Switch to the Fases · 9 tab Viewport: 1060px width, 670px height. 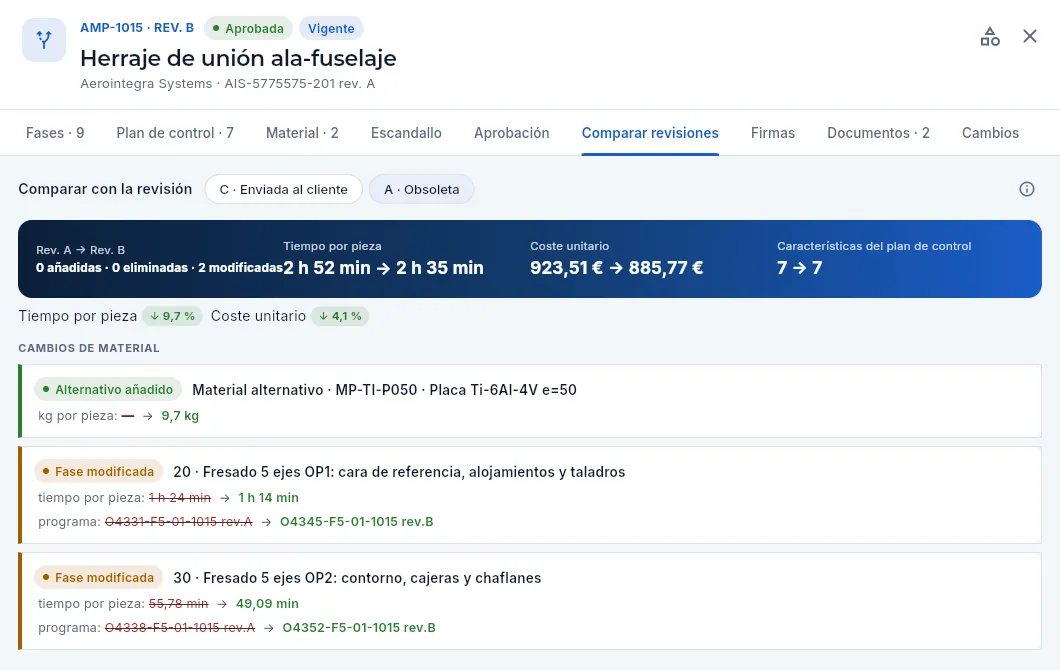pyautogui.click(x=55, y=133)
